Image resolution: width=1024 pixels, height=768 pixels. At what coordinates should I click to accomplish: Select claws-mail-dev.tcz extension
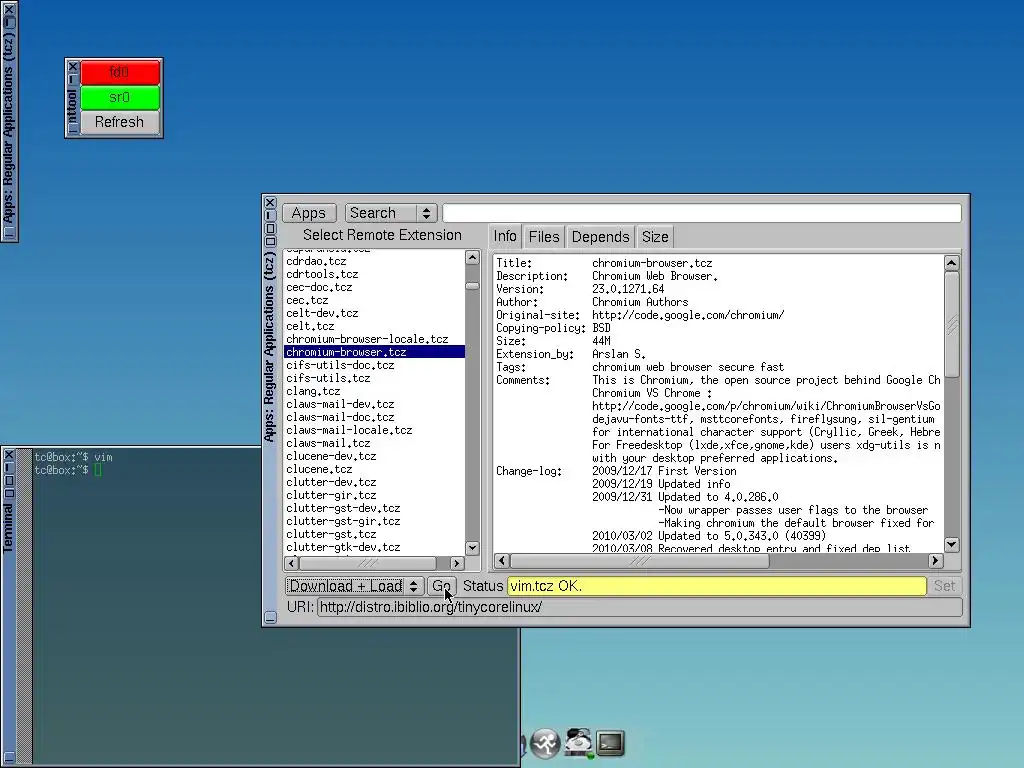point(374,404)
